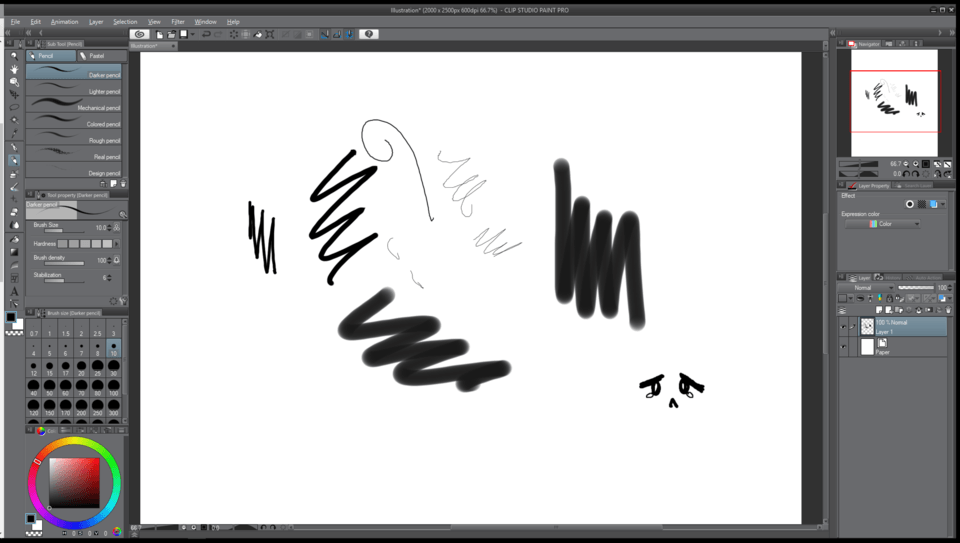Pick brush size preset 0.7

tap(34, 329)
